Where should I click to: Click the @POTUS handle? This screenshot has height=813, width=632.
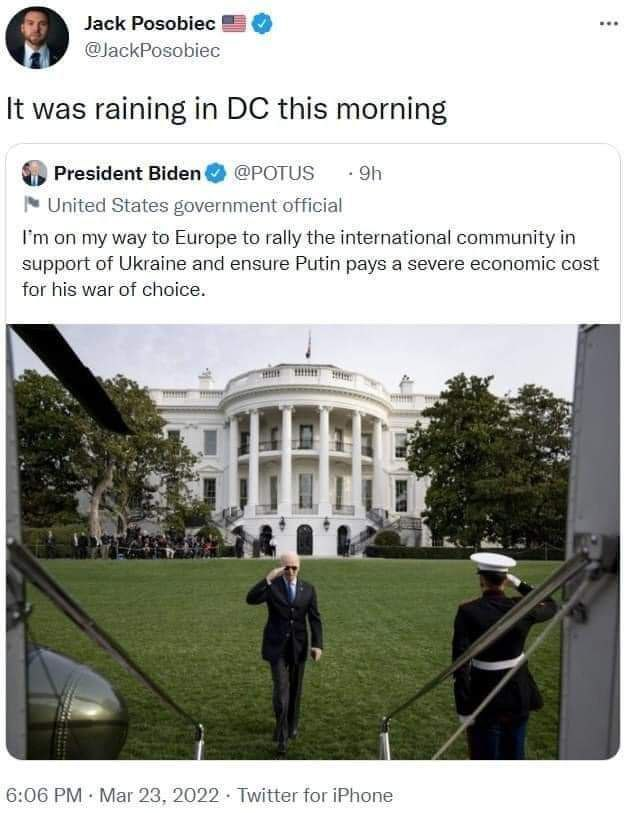pyautogui.click(x=274, y=173)
